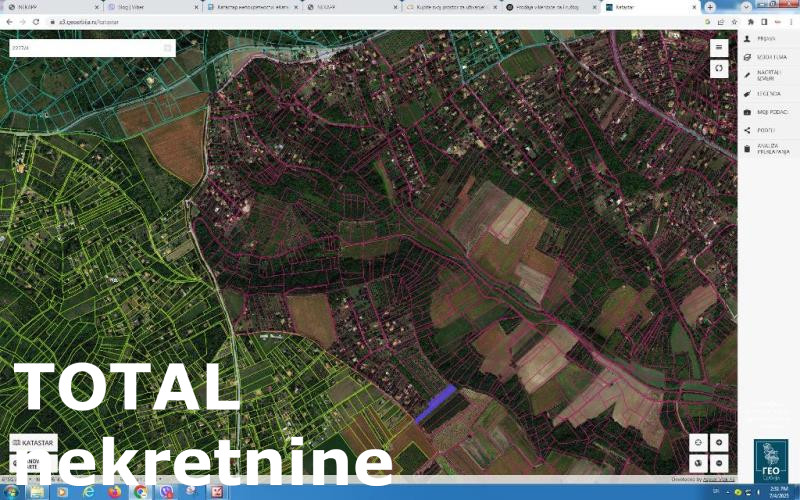Zoom out with the minus map button
Image resolution: width=800 pixels, height=500 pixels.
tap(719, 463)
